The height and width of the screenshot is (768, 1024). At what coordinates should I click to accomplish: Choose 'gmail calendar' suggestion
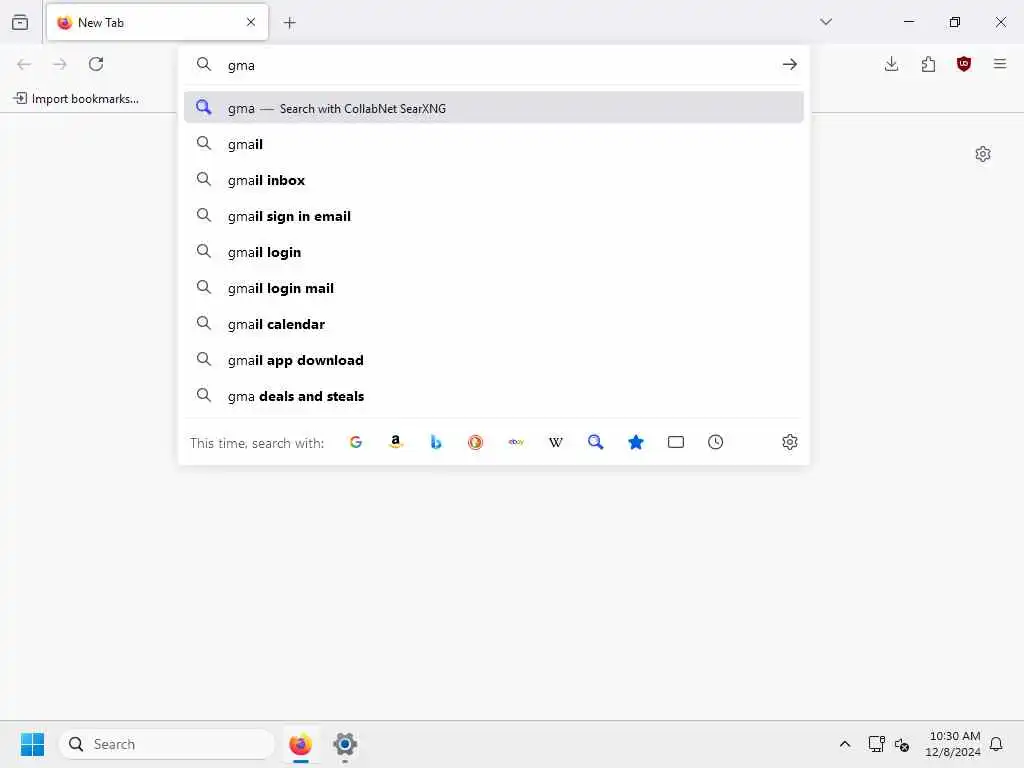(494, 324)
